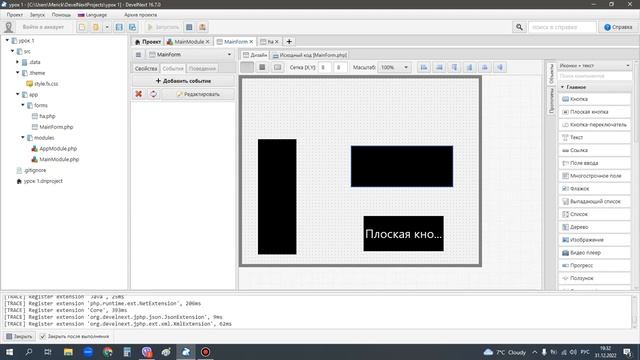Select MainForm.php in project tree
640x360 pixels.
tap(53, 127)
